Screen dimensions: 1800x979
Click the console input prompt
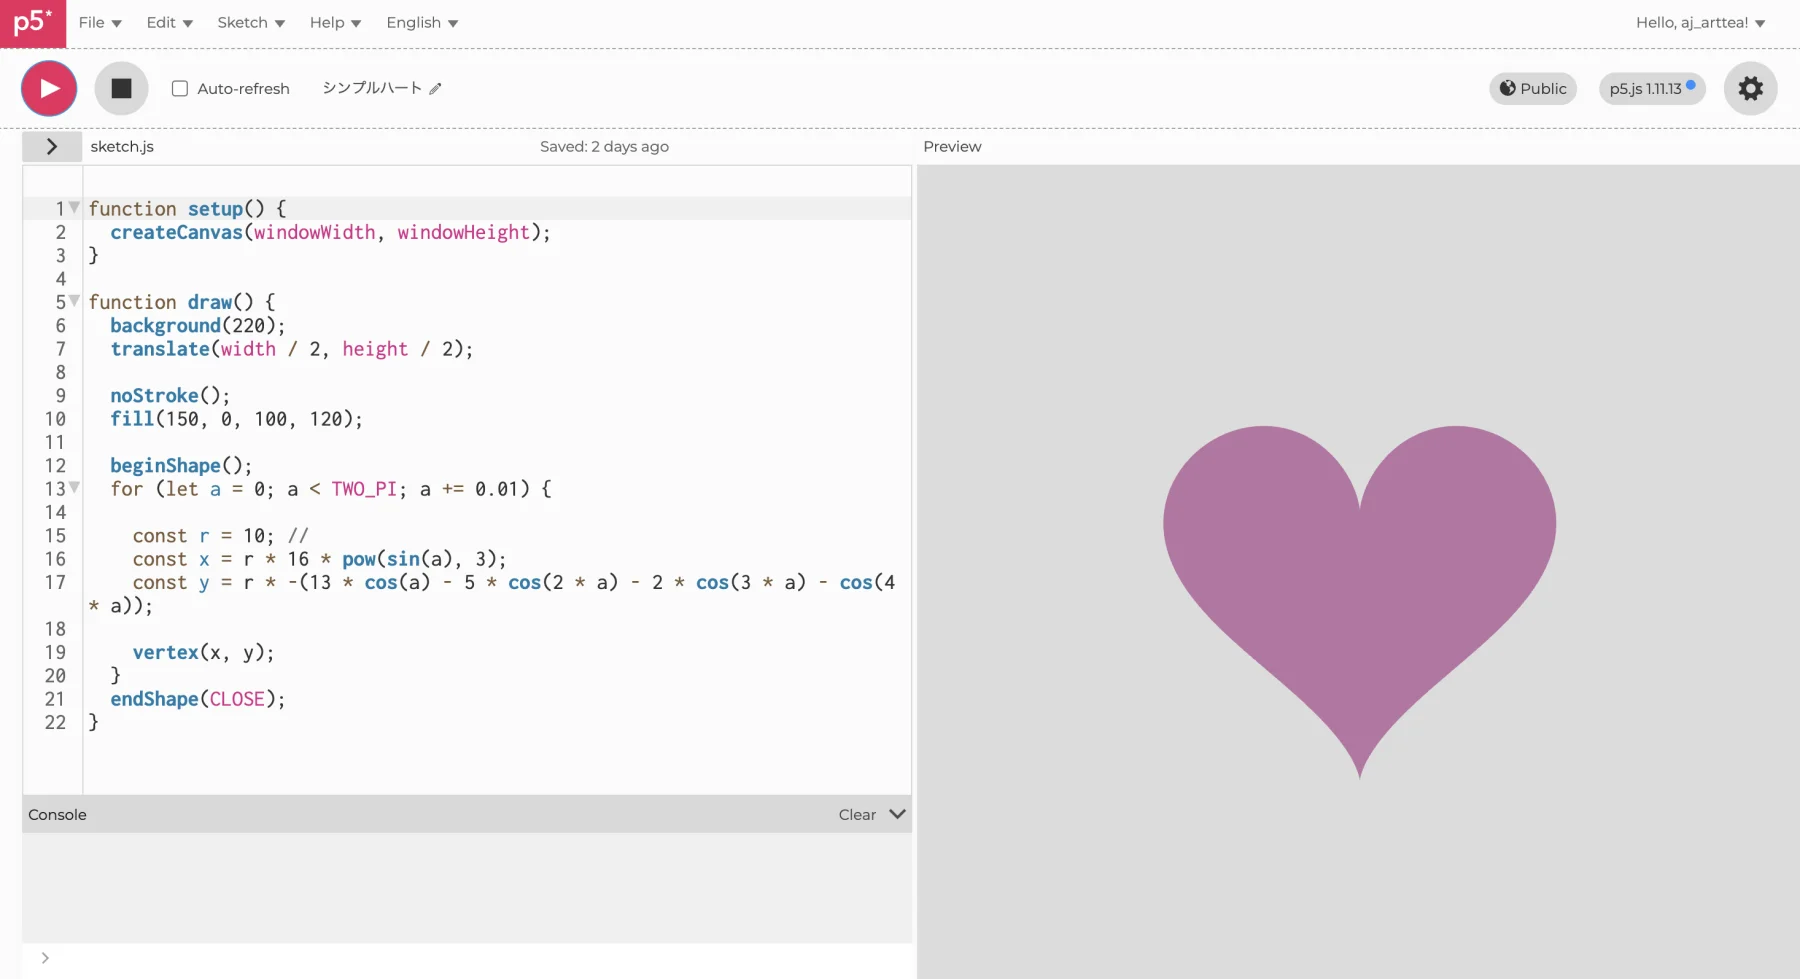click(x=470, y=958)
